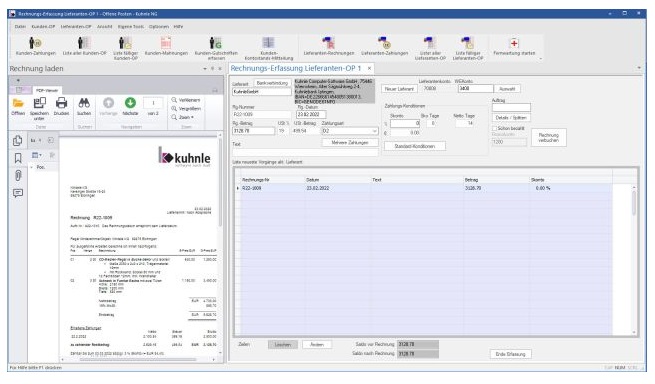655x384 pixels.
Task: Click Verkleinern zoom-out in PDF viewer
Action: pyautogui.click(x=186, y=100)
